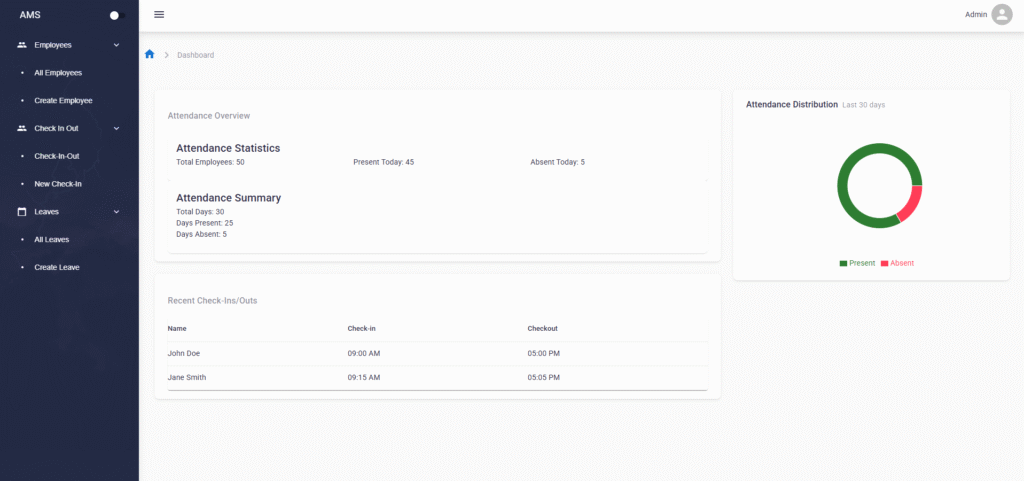1024x481 pixels.
Task: Open All Employees in the sidebar
Action: (x=58, y=73)
